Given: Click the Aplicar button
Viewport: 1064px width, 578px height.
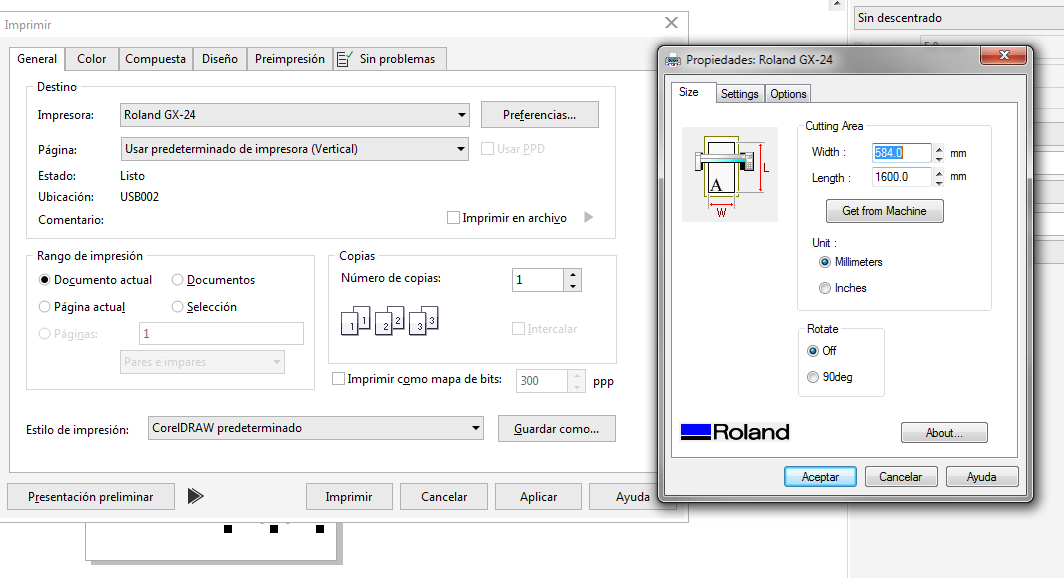Looking at the screenshot, I should coord(539,497).
